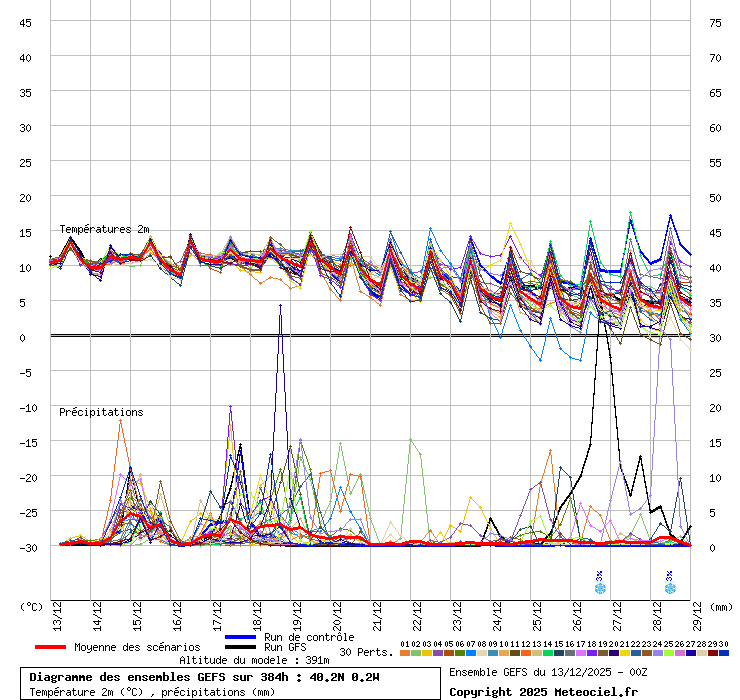Click the 'Copyright 2025 Meteociel.fr' text
Image resolution: width=740 pixels, height=700 pixels.
tap(543, 692)
